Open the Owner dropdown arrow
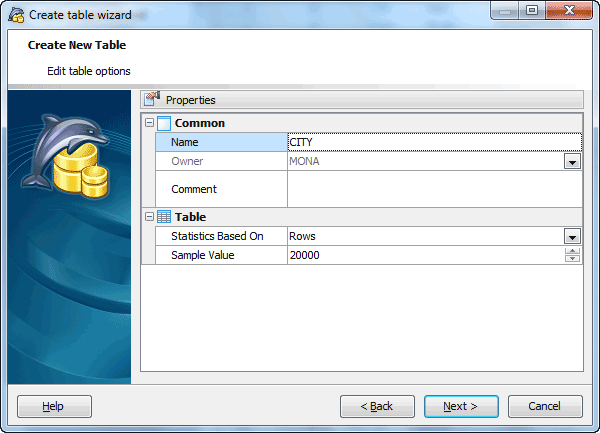This screenshot has width=600, height=433. 572,162
